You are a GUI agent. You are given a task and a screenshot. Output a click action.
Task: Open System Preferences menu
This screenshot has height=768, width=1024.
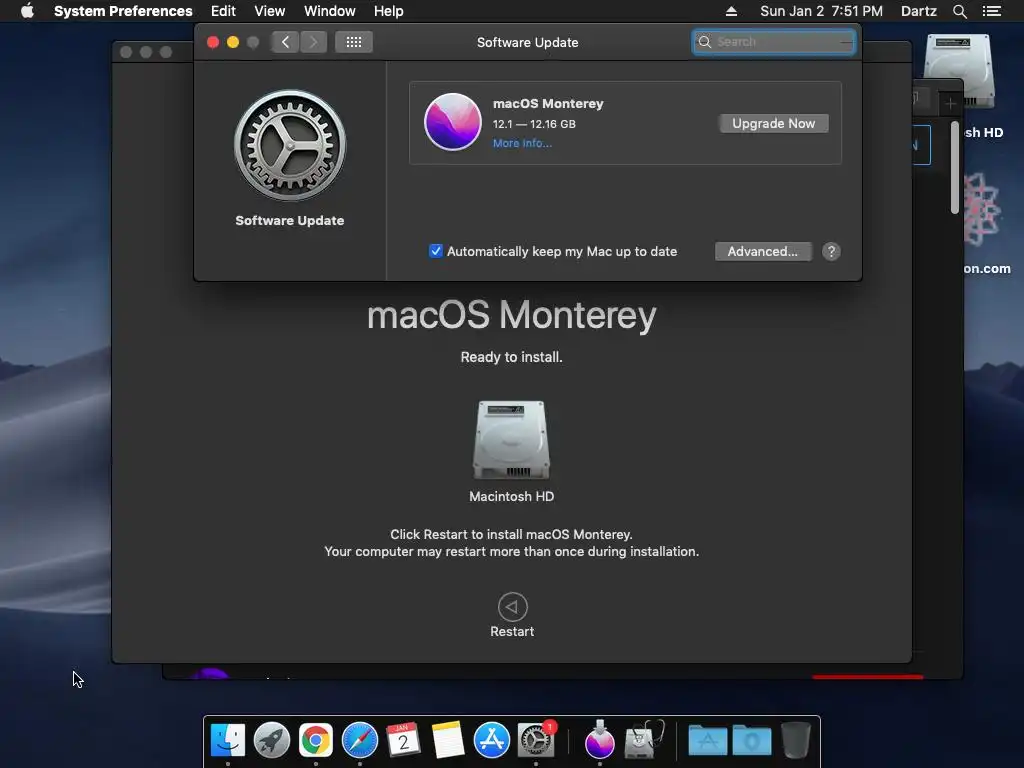point(123,11)
